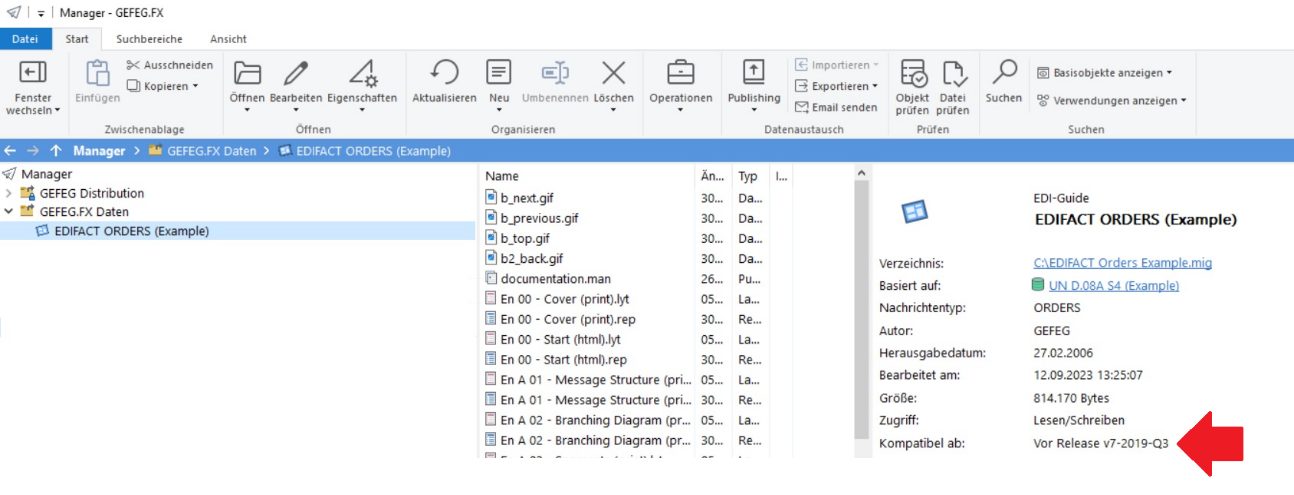Click the Öffnen folder icon
This screenshot has height=495, width=1294.
click(x=247, y=73)
